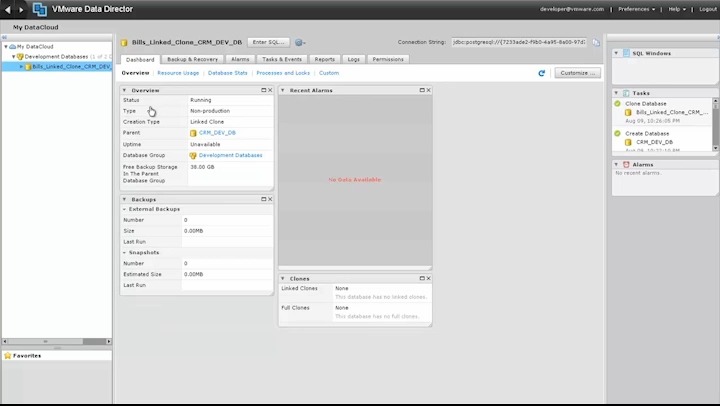Collapse the left navigation pane double-arrow
The image size is (720, 406).
[x=4, y=37]
